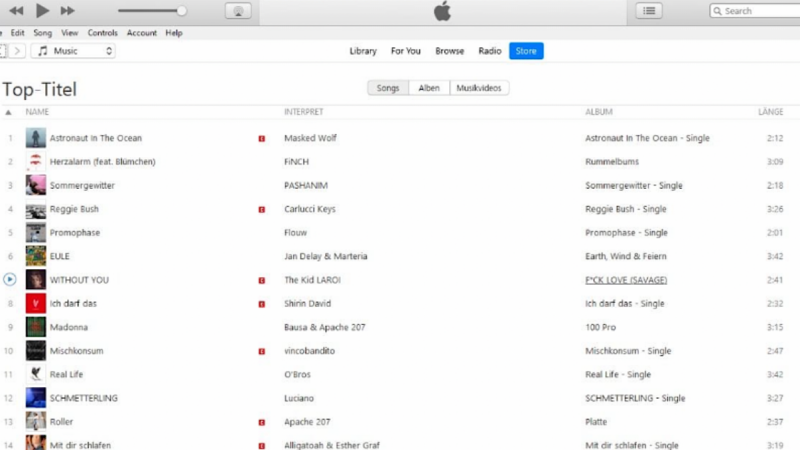Toggle sort order arrow beside NAME header

8,112
